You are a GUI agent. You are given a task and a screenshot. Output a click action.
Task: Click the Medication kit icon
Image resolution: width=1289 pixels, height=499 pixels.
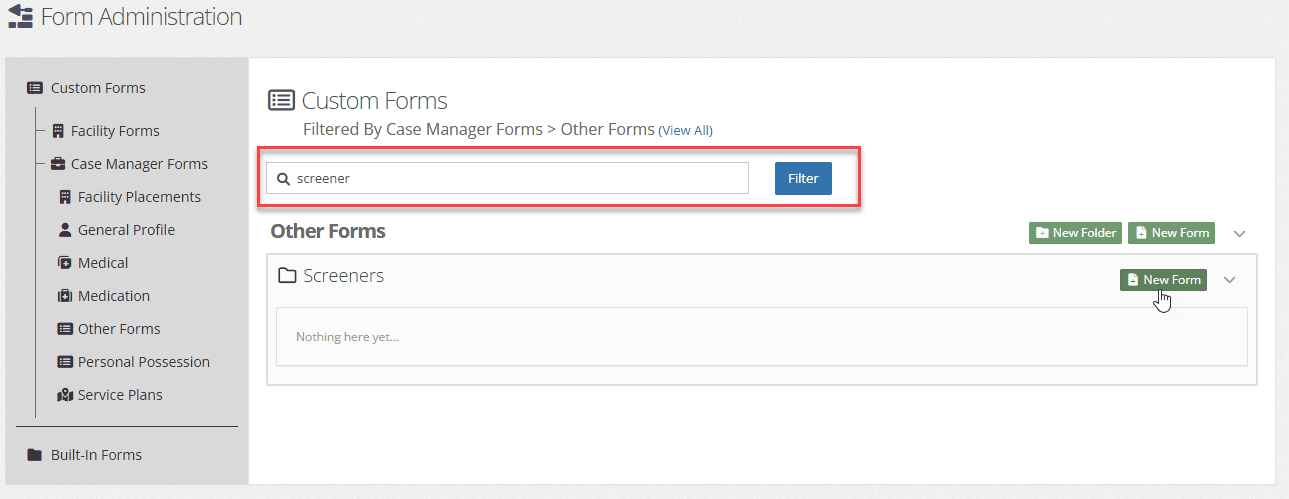[x=65, y=296]
